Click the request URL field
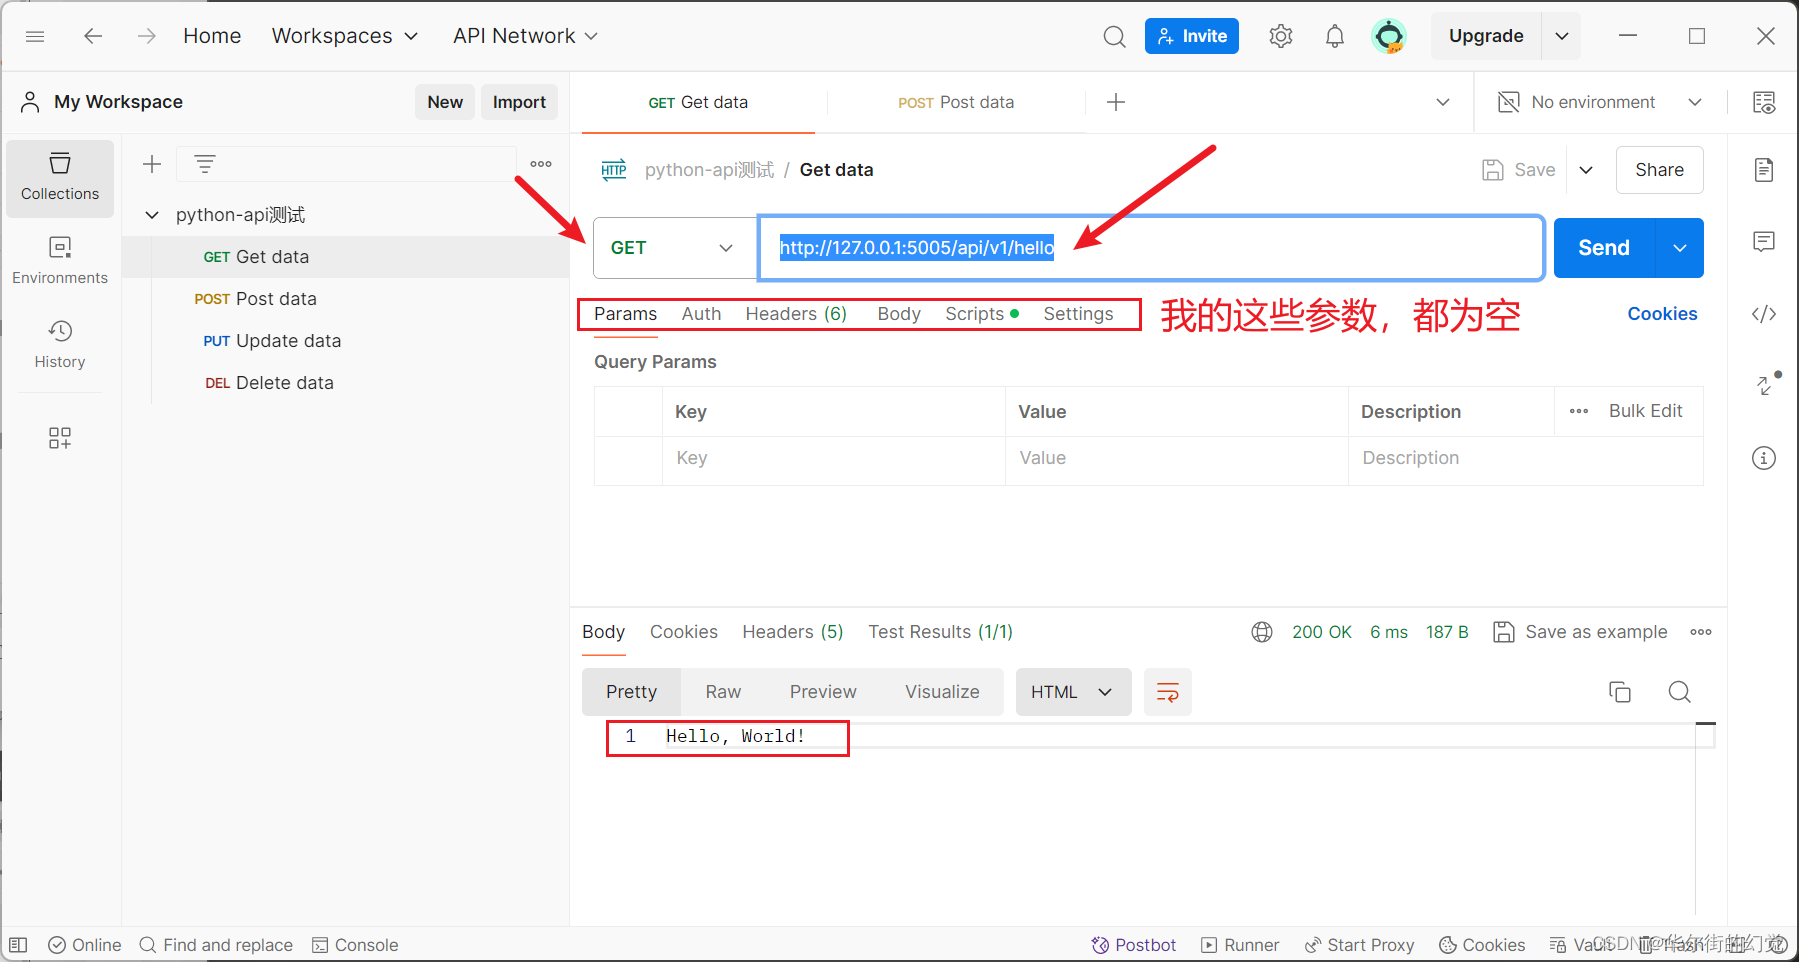The height and width of the screenshot is (962, 1799). pos(1151,248)
